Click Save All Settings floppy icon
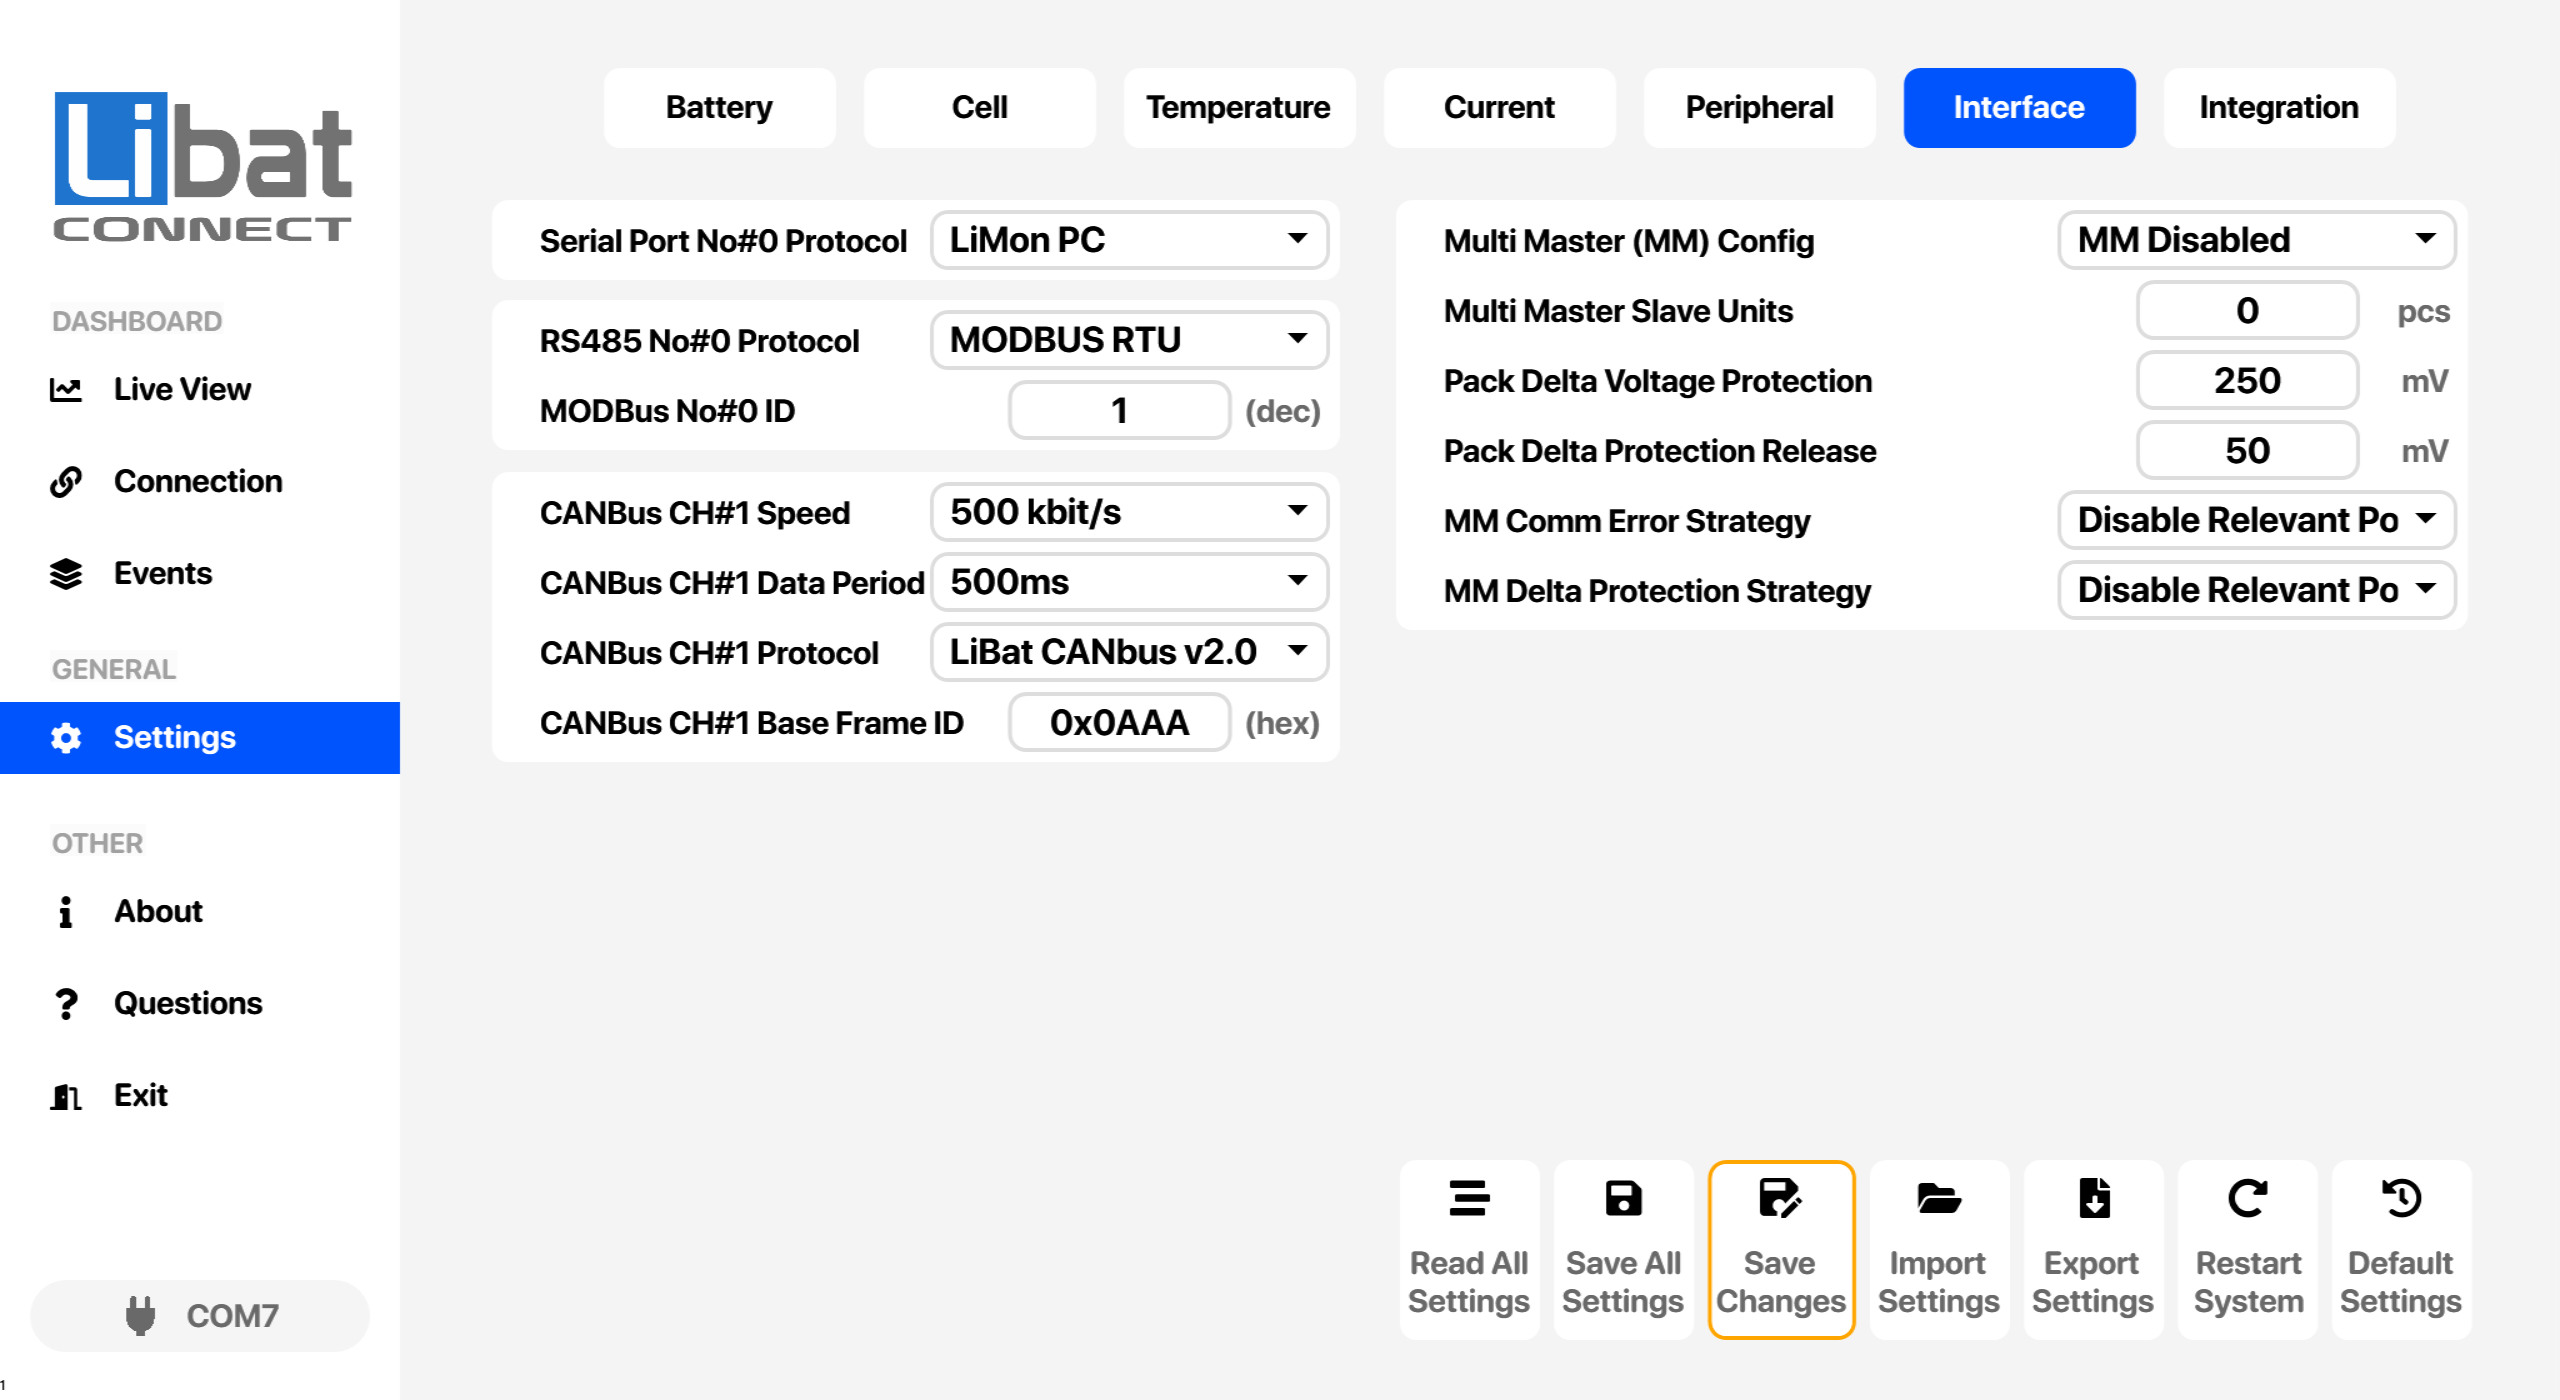 [1623, 1198]
